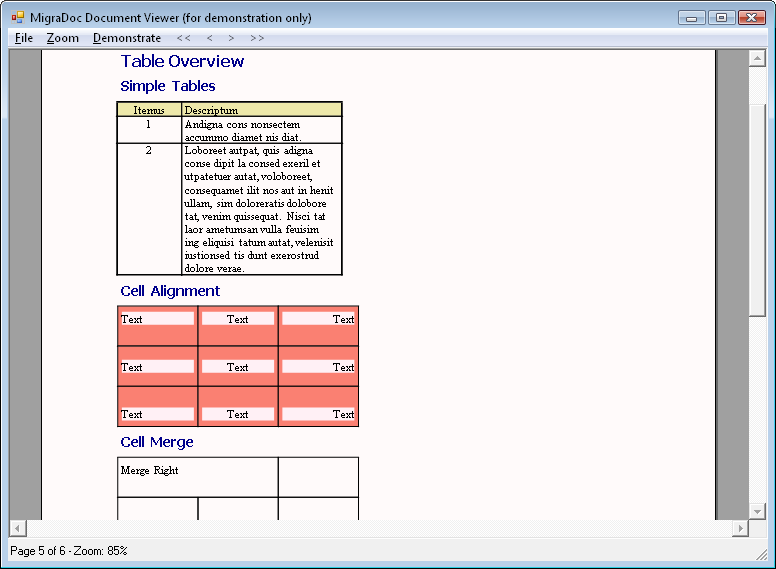Jump to last page with >> button
Viewport: 776px width, 569px height.
click(257, 38)
